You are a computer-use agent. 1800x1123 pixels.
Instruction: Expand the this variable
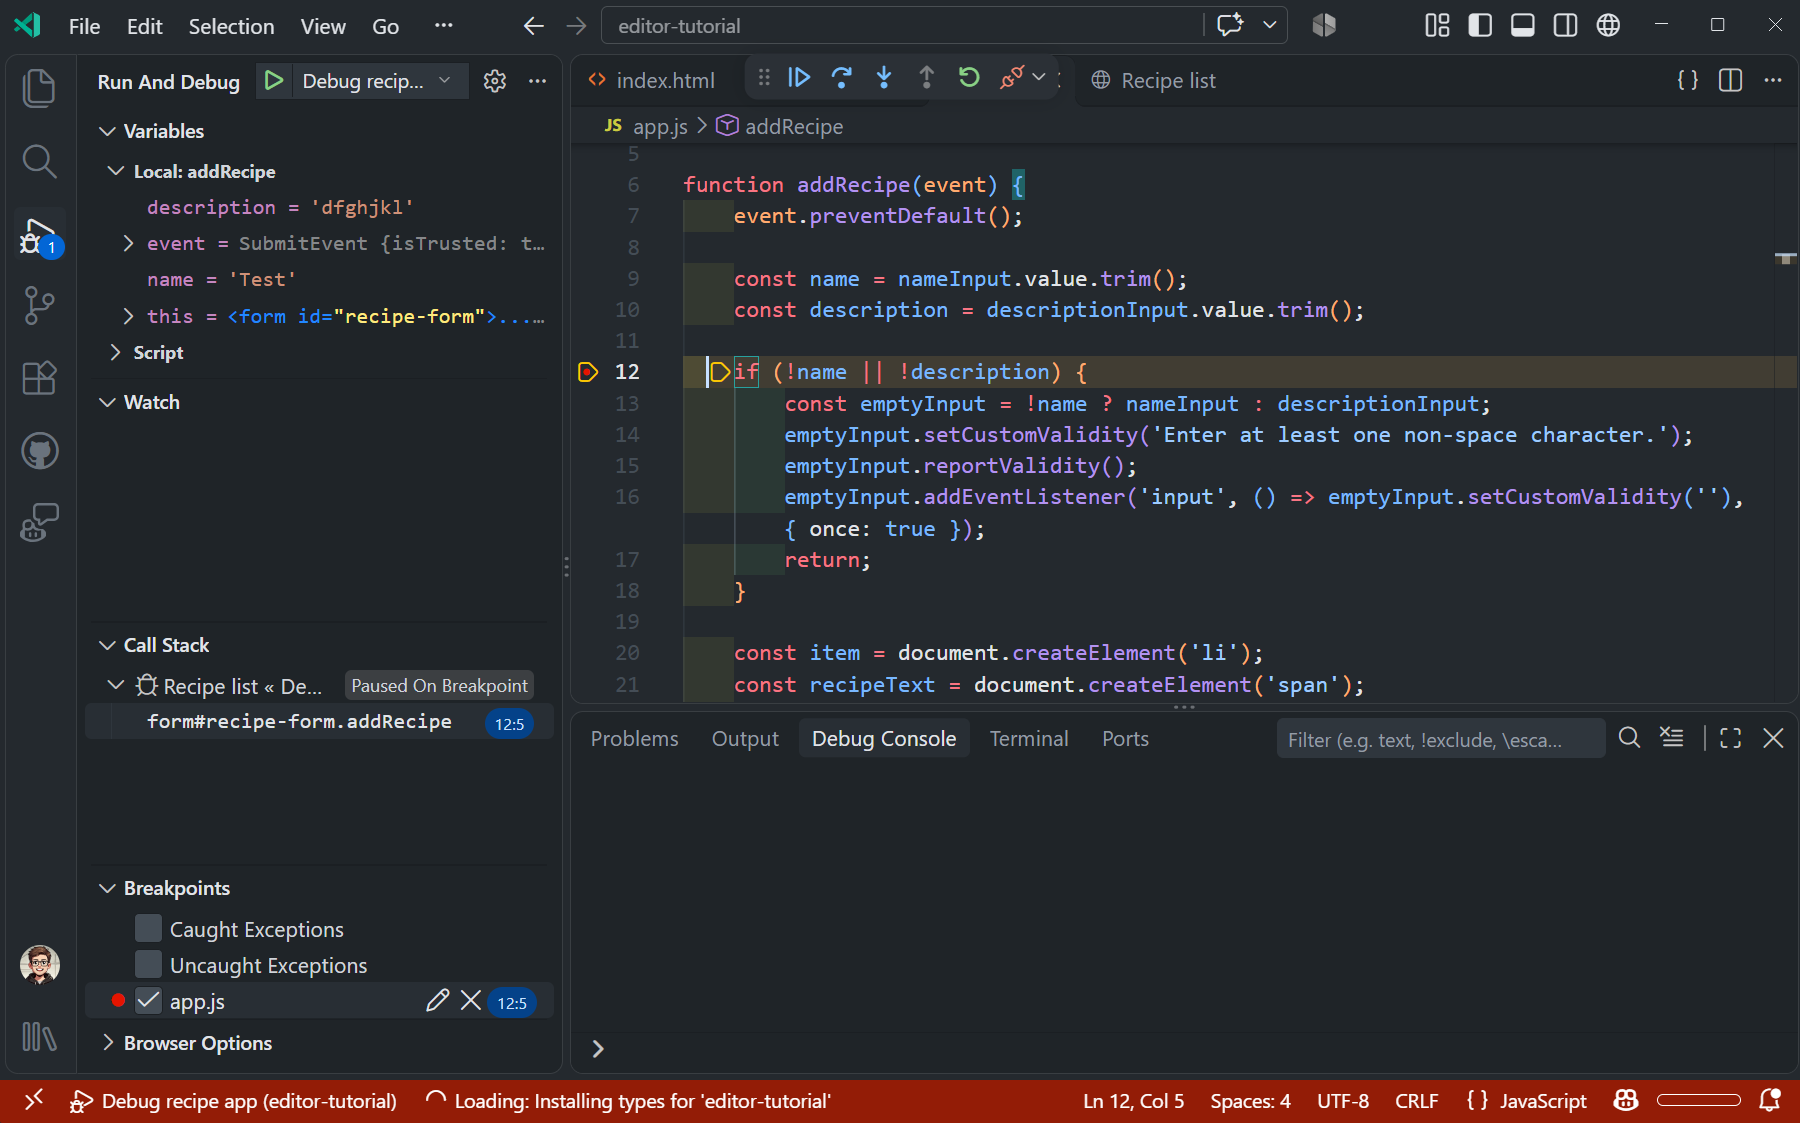[128, 316]
